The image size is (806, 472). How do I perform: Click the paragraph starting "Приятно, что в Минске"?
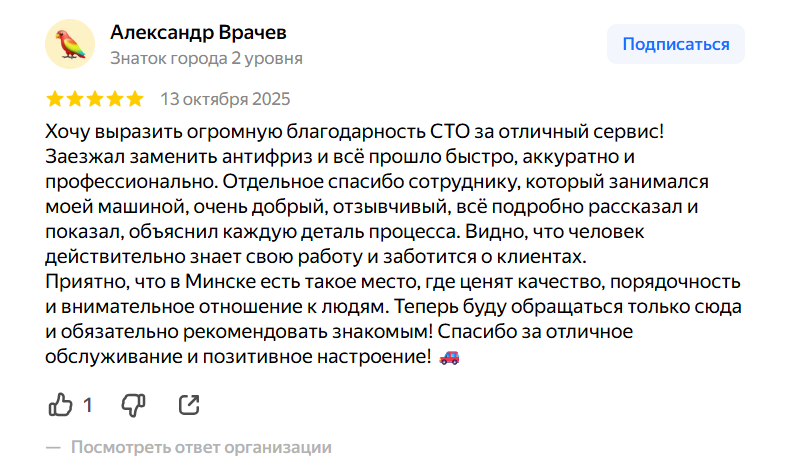pyautogui.click(x=300, y=281)
